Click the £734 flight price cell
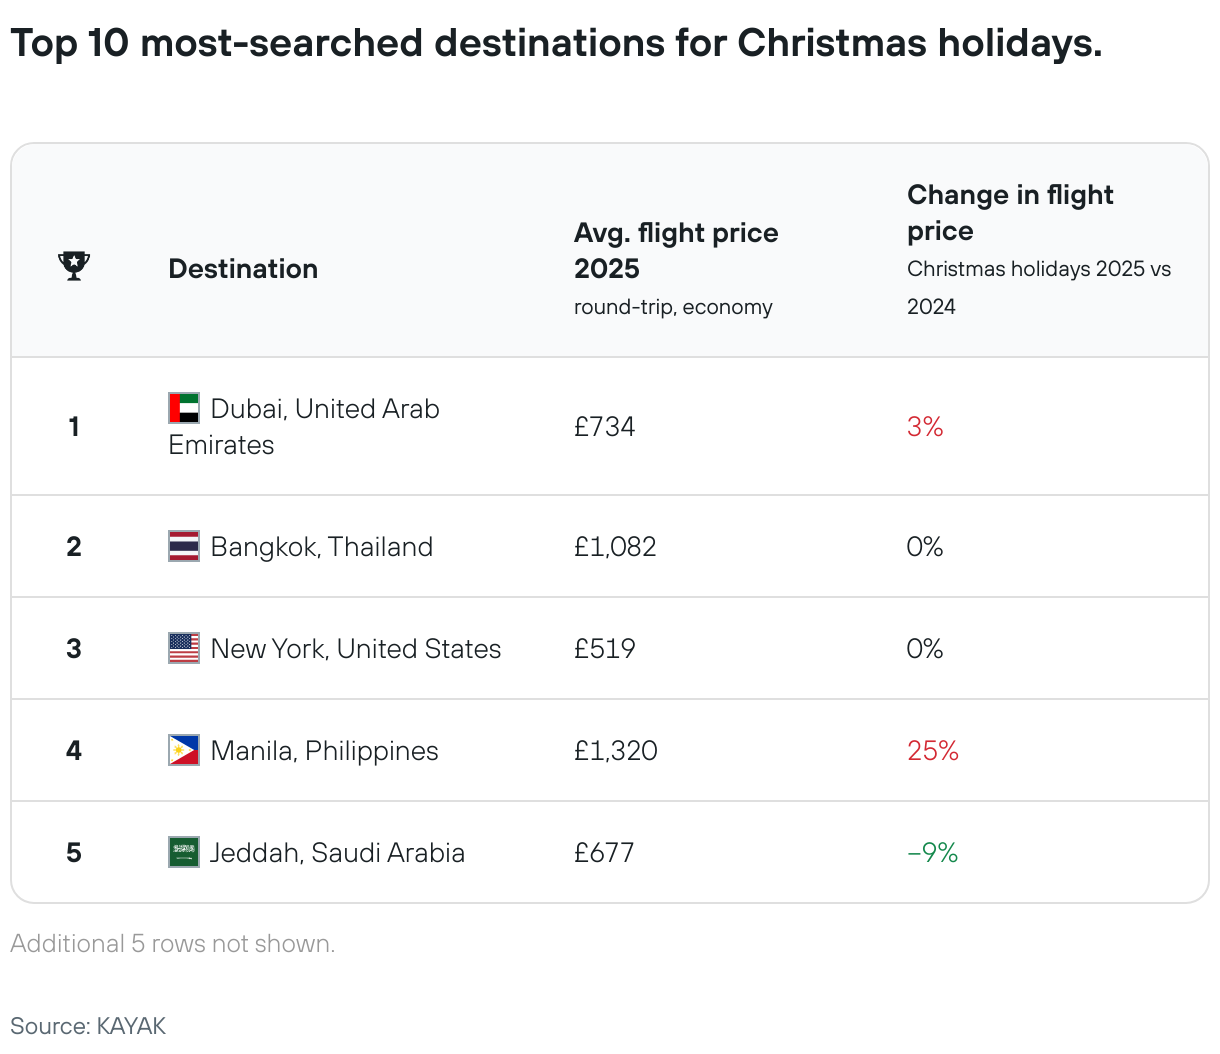The image size is (1220, 1054). [604, 427]
